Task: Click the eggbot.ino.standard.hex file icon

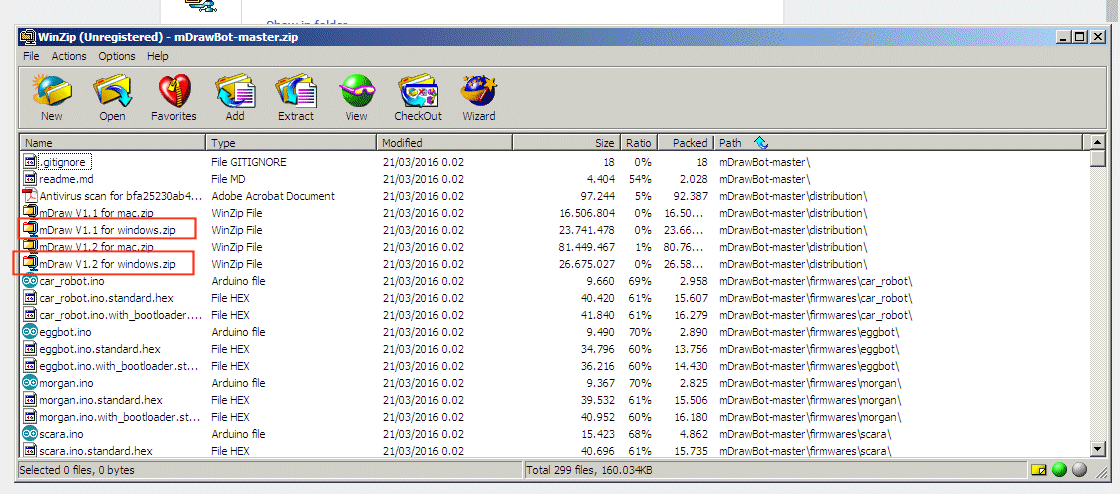Action: click(x=30, y=349)
